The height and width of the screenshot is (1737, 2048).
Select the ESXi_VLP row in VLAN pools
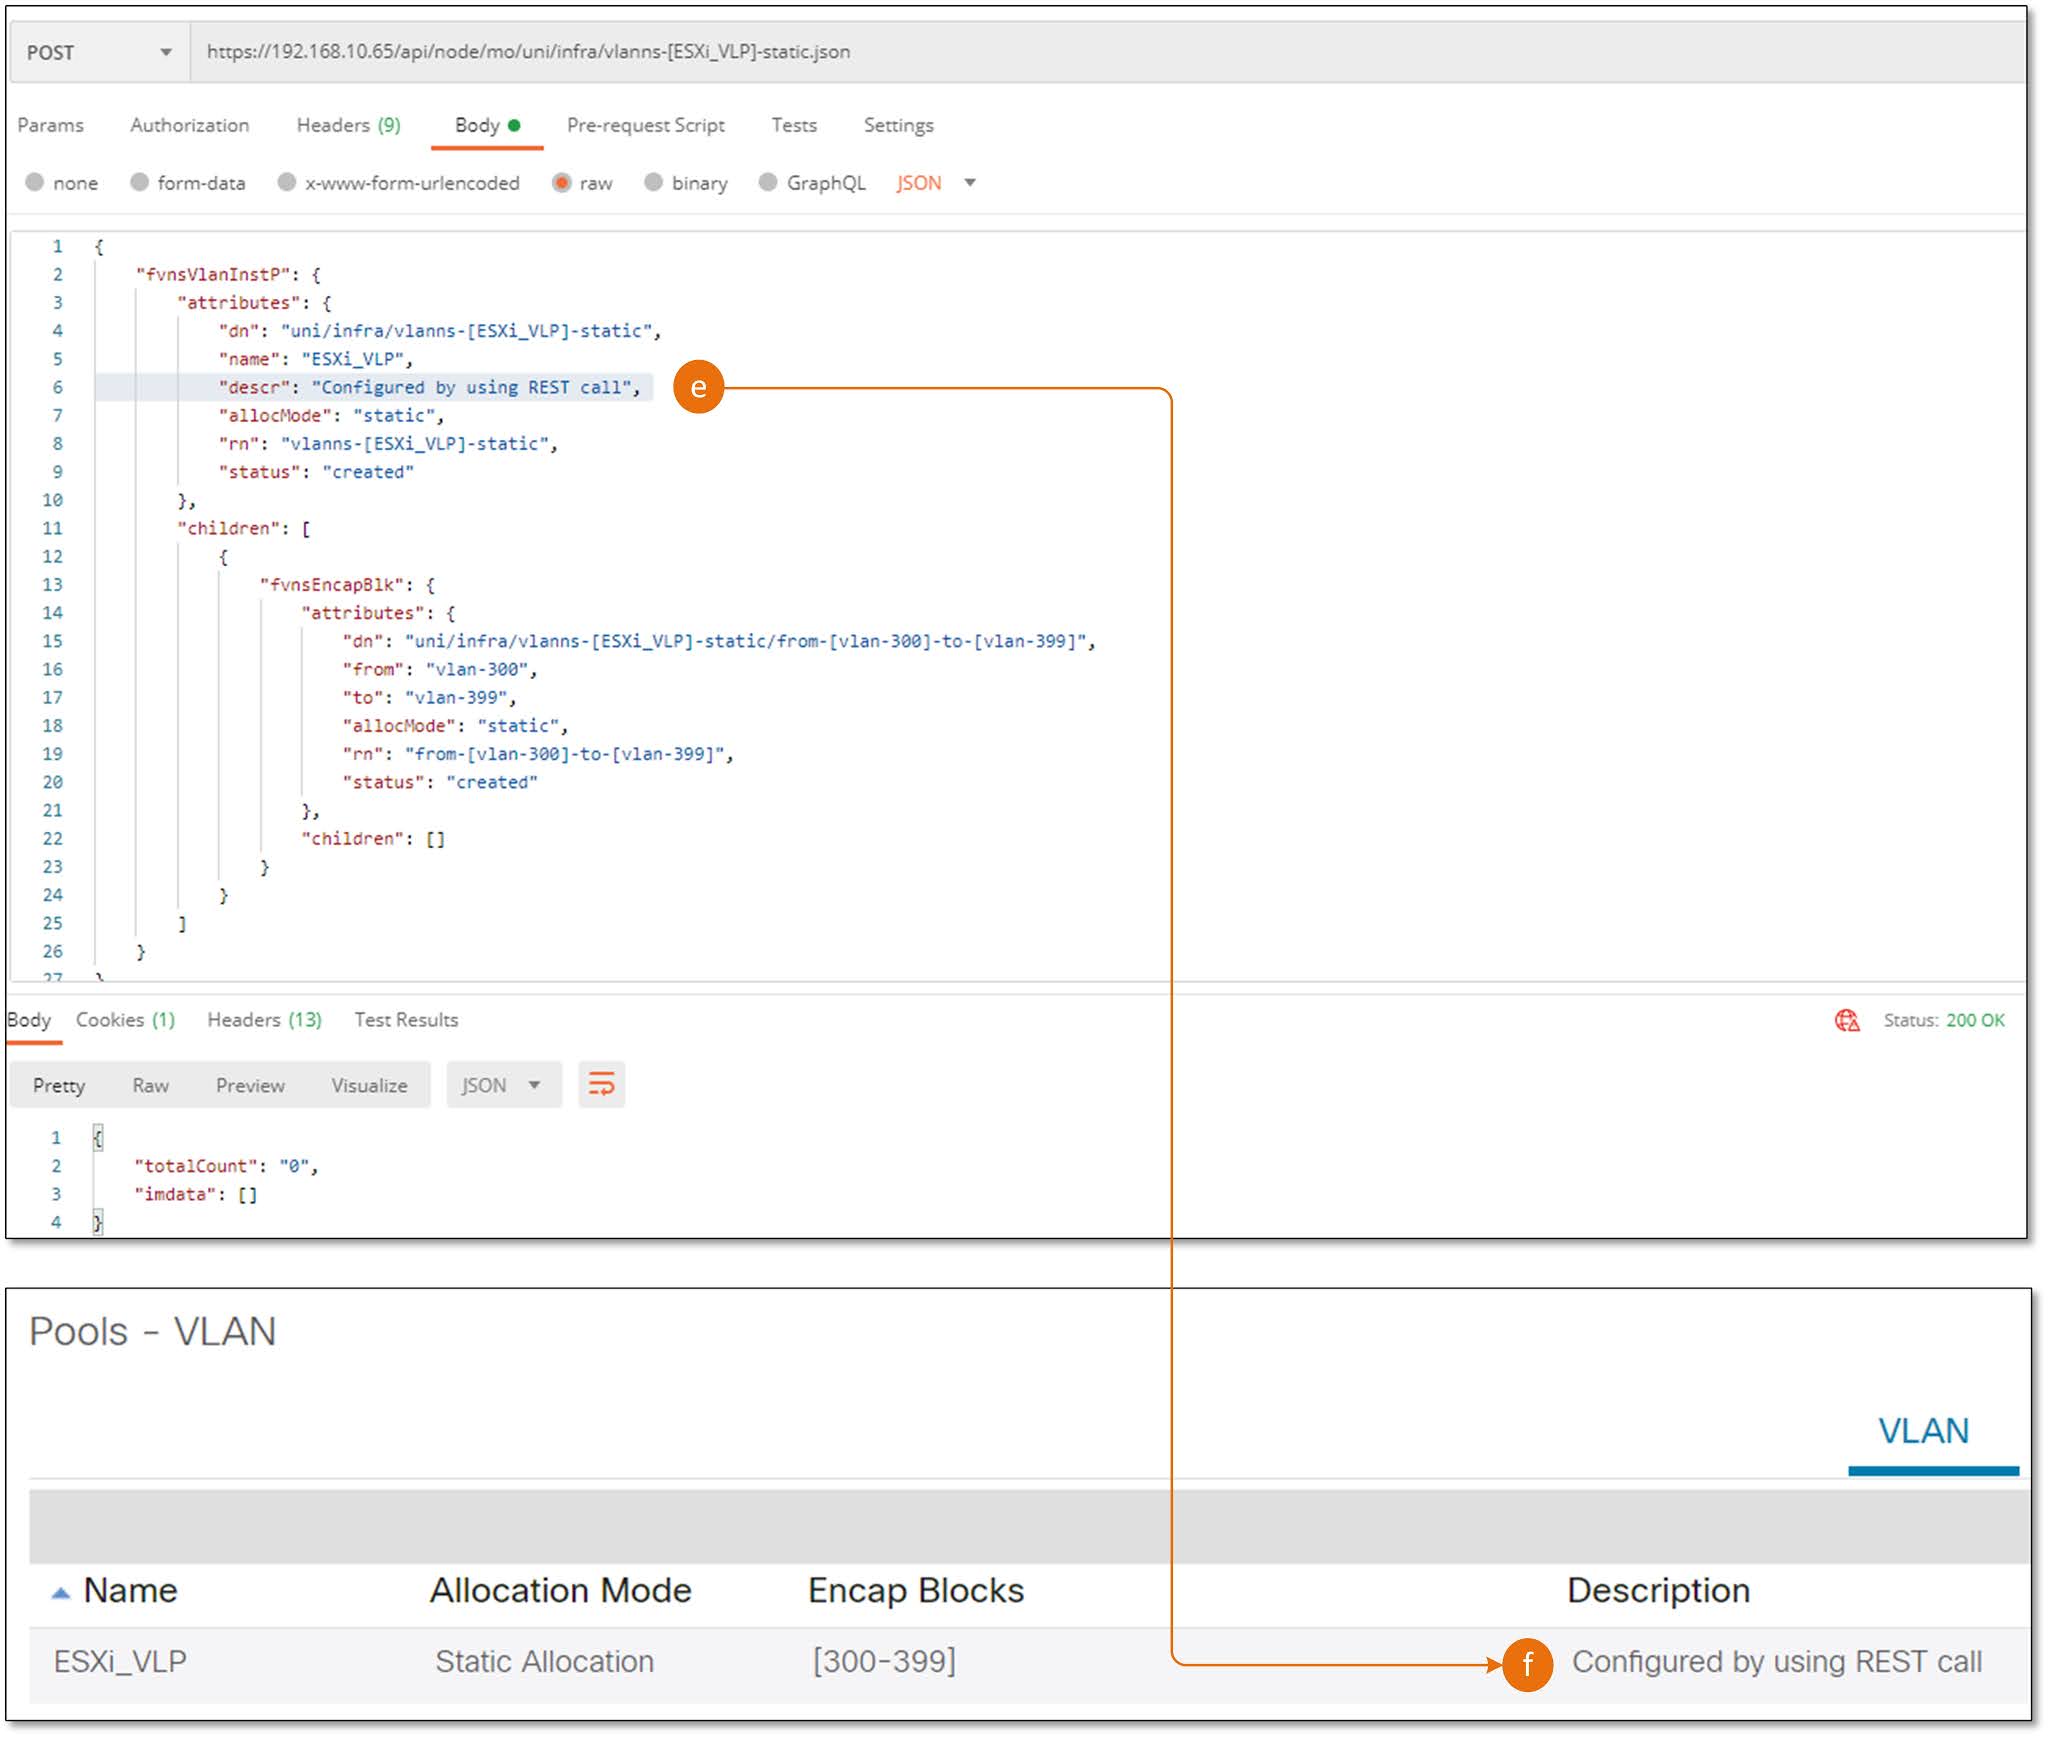(120, 1661)
